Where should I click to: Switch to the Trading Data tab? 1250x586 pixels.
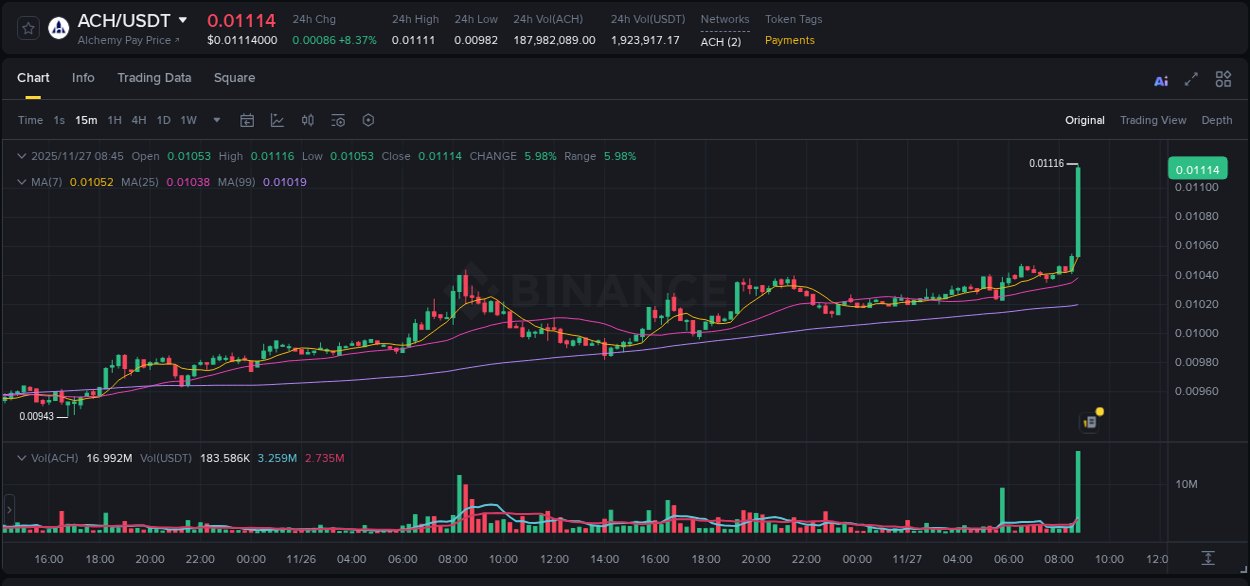coord(154,78)
